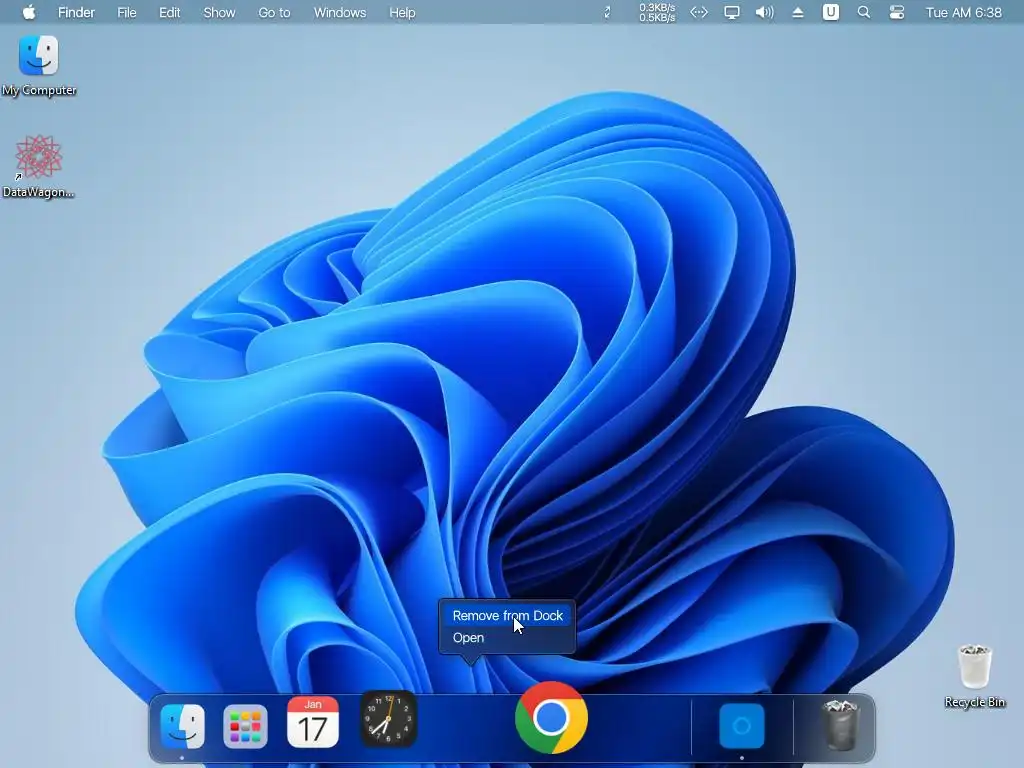Click the network speed indicator

coord(657,12)
